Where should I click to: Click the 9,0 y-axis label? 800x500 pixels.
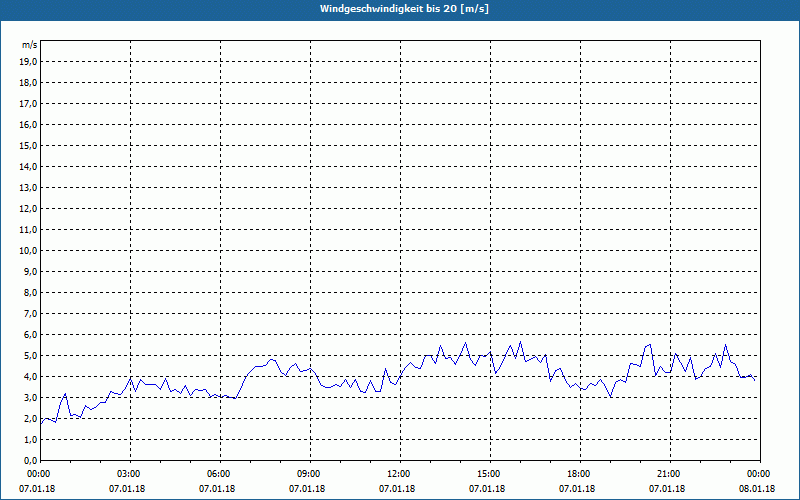pyautogui.click(x=31, y=271)
